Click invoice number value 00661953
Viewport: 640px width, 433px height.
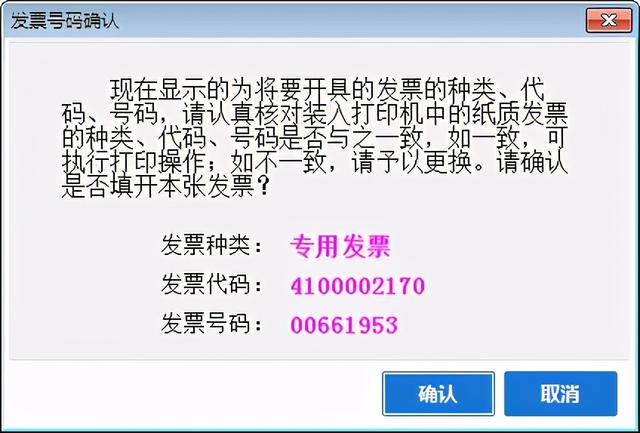344,325
